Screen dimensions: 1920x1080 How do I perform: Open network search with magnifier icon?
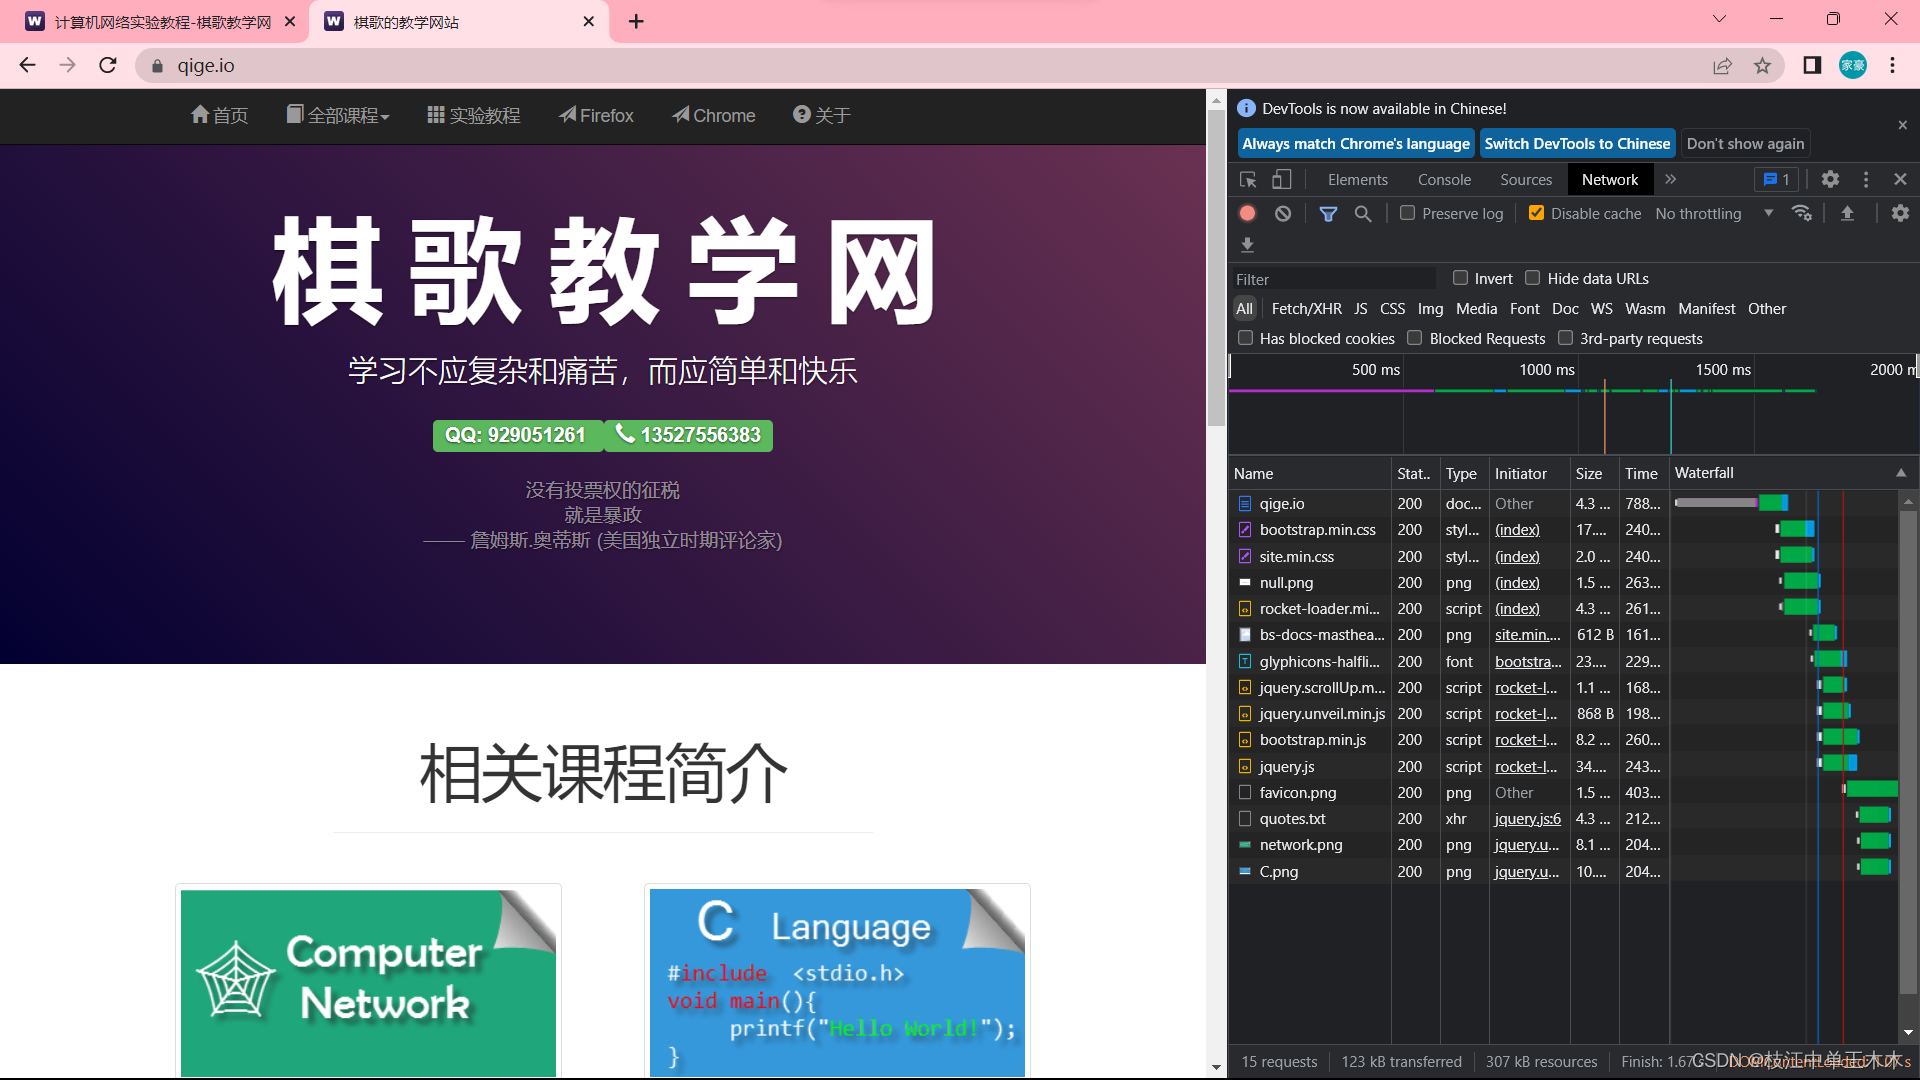1363,213
